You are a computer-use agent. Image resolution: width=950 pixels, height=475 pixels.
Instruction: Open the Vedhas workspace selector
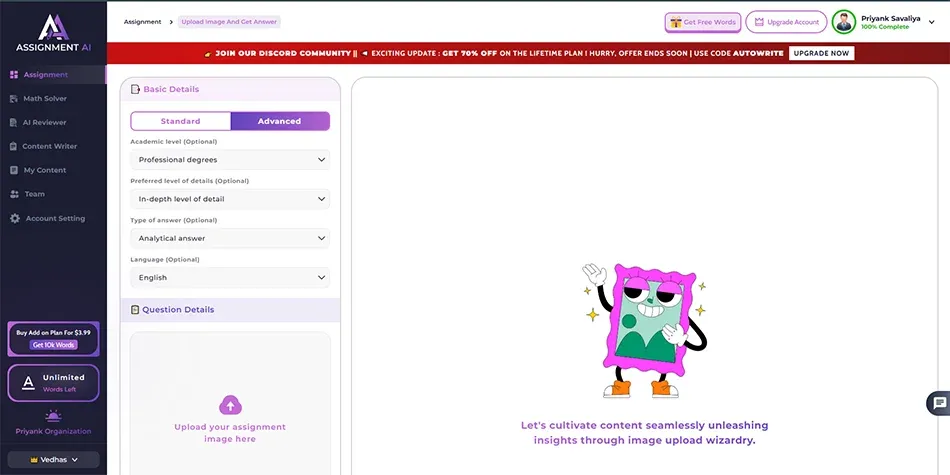(x=53, y=460)
